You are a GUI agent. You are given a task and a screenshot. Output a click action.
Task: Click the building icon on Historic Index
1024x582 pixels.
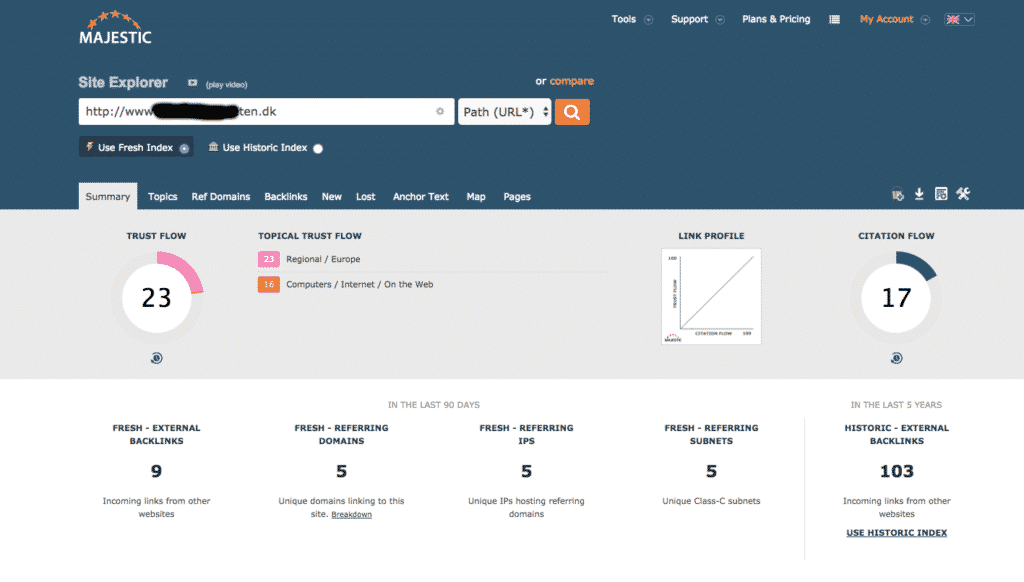tap(213, 147)
